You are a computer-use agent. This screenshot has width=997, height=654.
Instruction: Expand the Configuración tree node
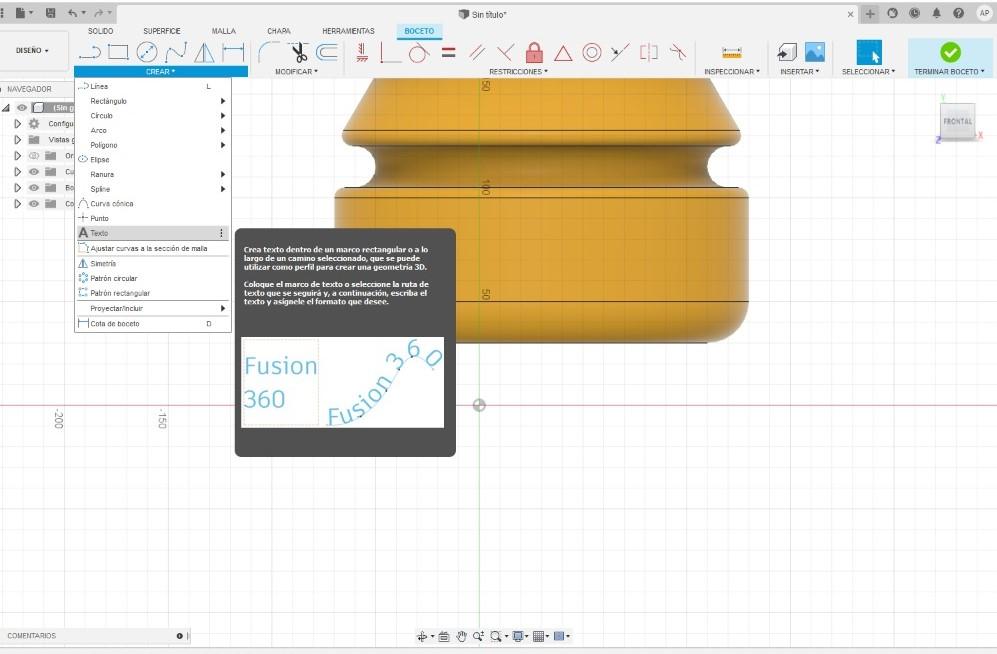[x=18, y=124]
